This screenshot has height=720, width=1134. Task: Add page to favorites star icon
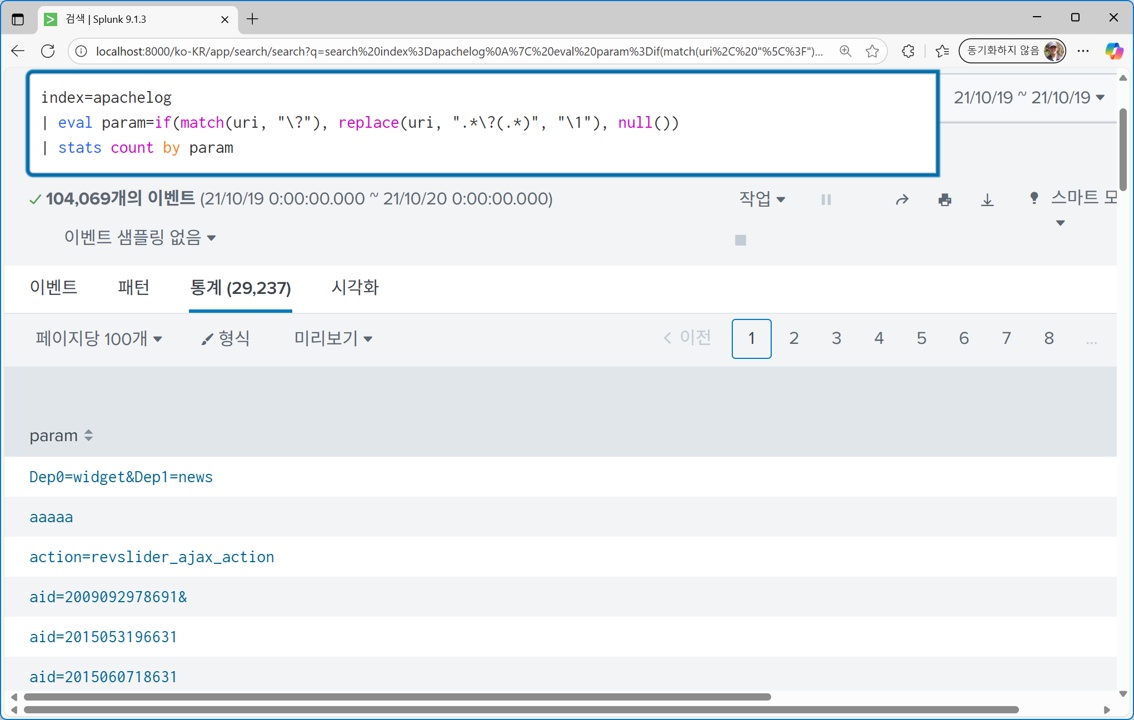pos(872,51)
